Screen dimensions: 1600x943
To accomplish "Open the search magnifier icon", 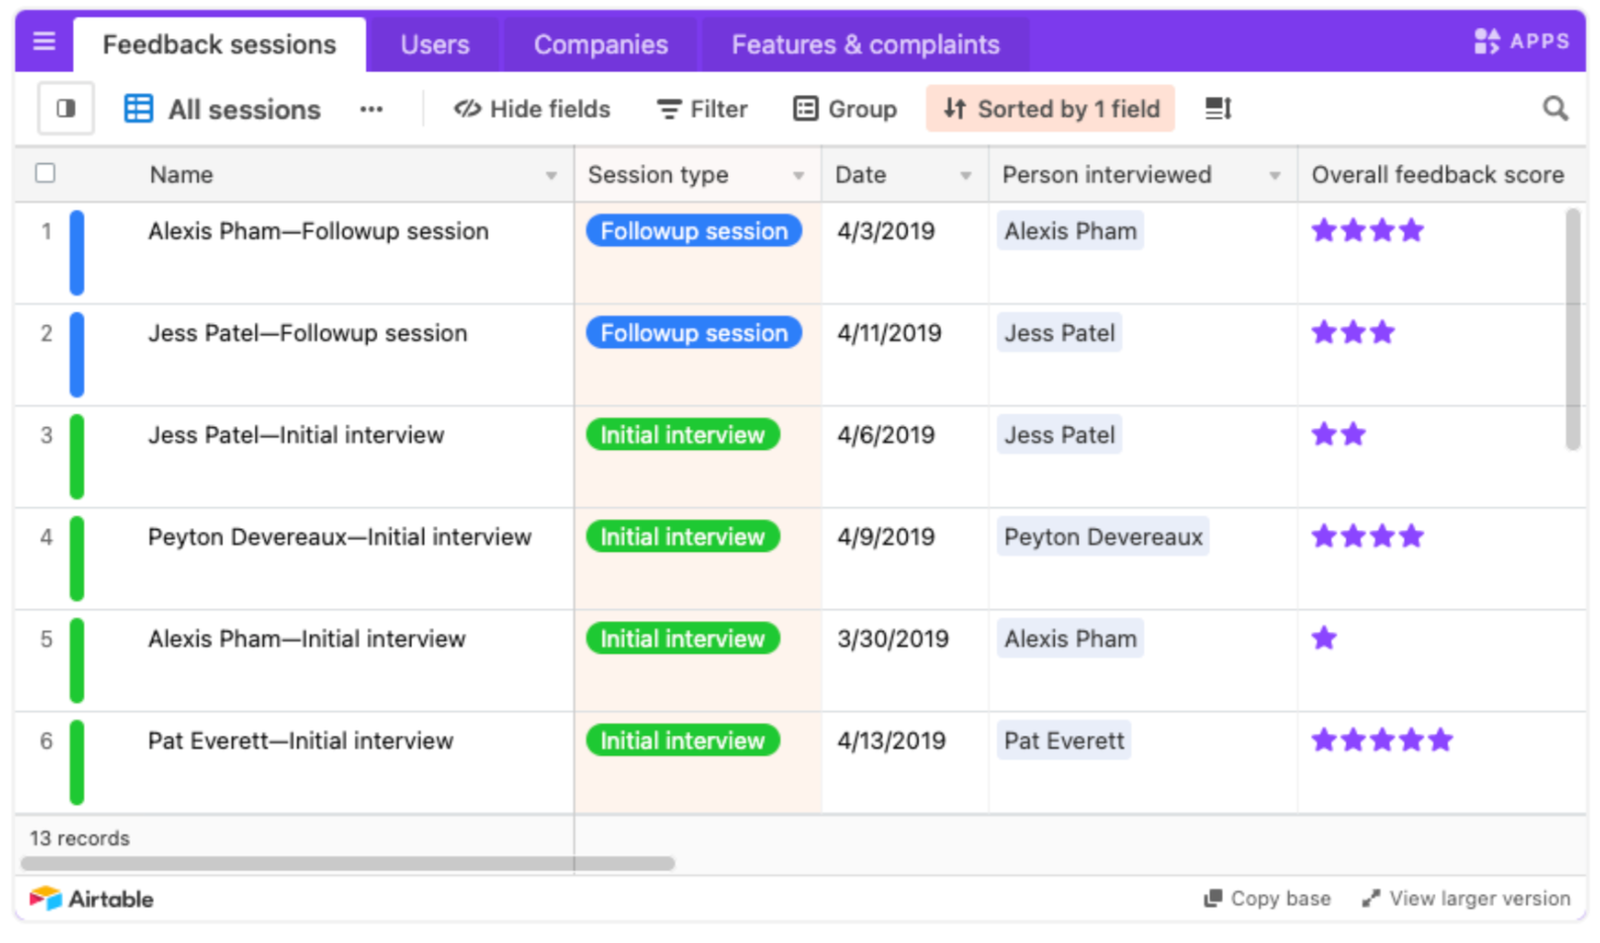I will click(x=1555, y=108).
